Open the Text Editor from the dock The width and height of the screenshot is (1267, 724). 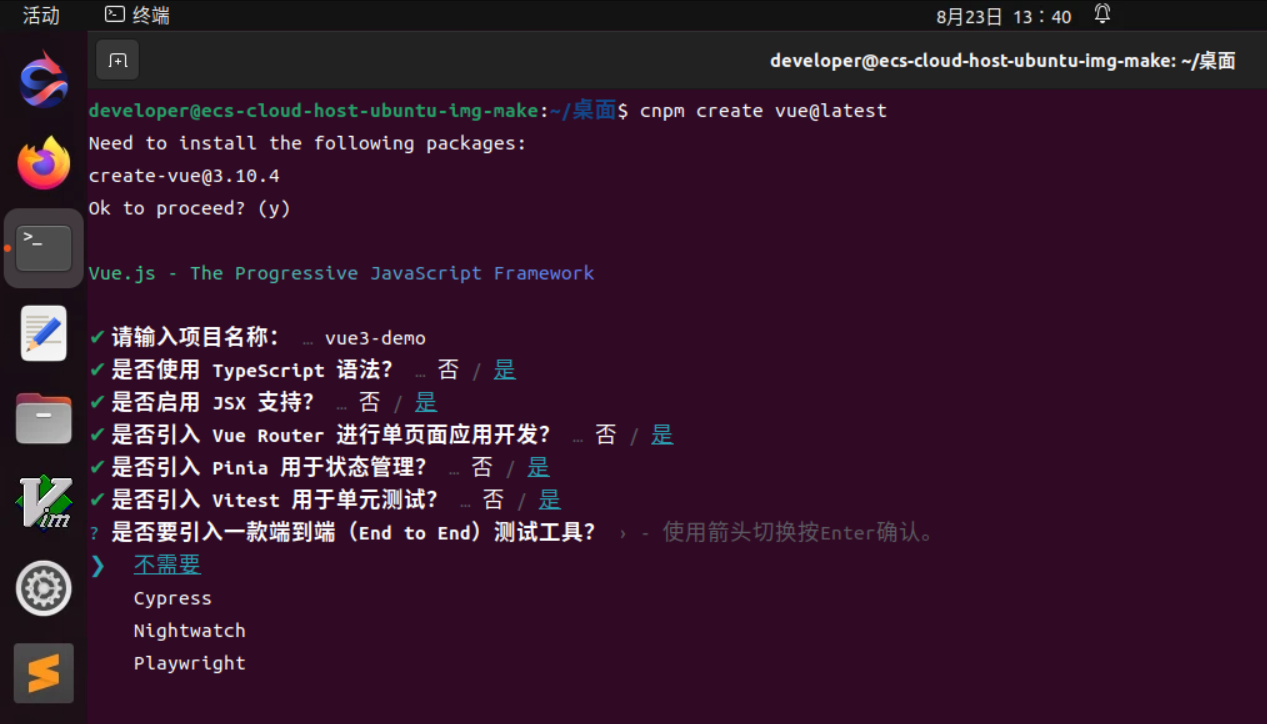[42, 331]
